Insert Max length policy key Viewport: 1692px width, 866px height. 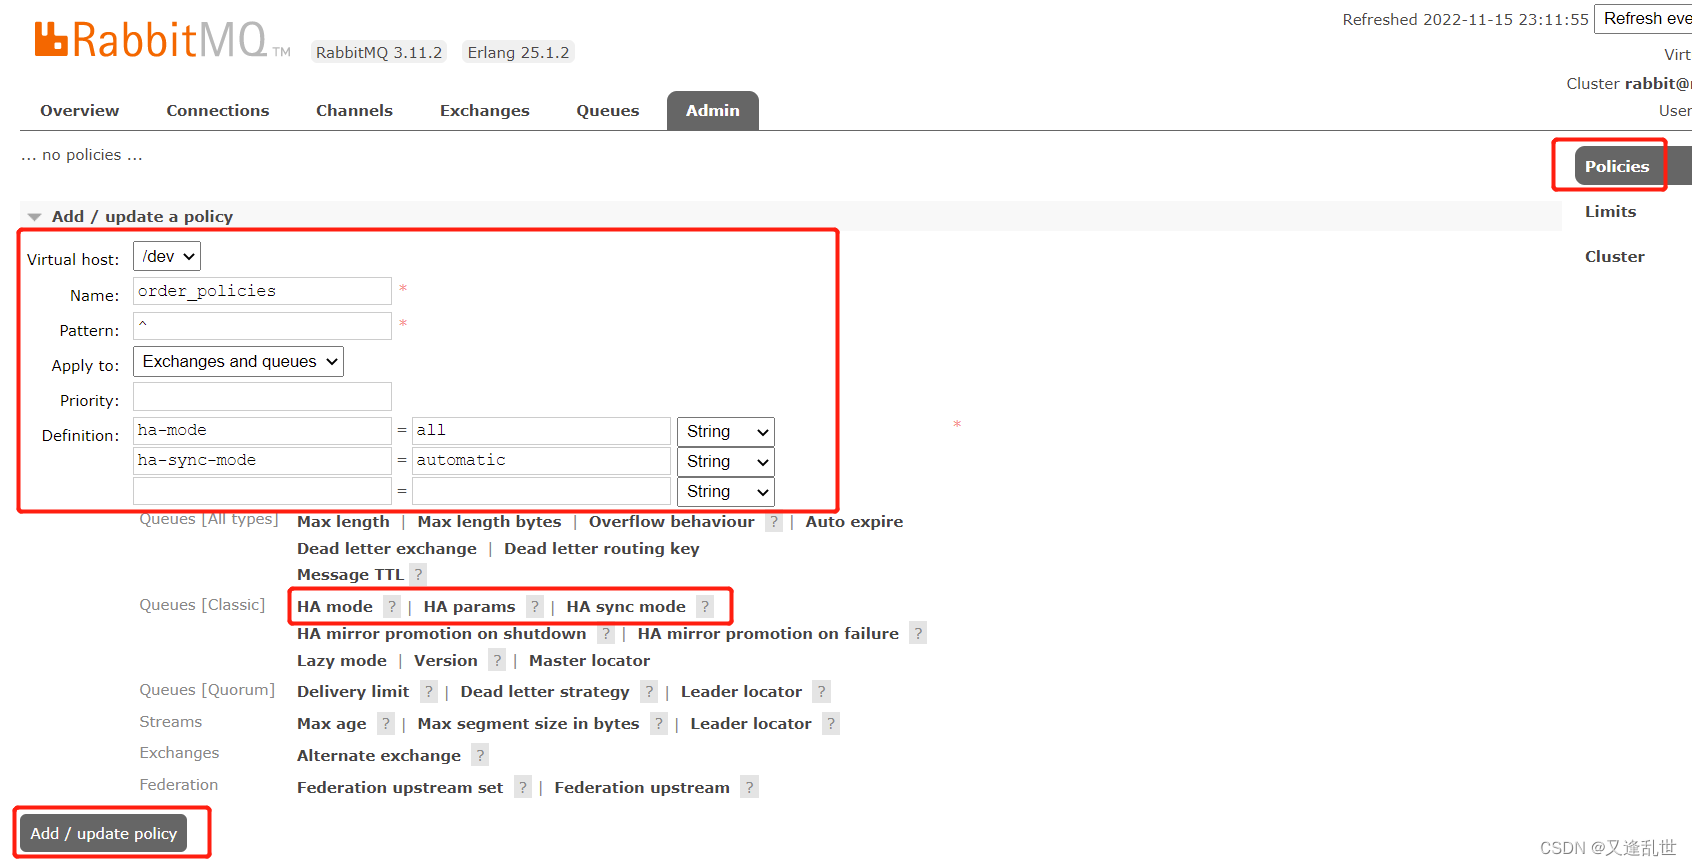tap(343, 522)
